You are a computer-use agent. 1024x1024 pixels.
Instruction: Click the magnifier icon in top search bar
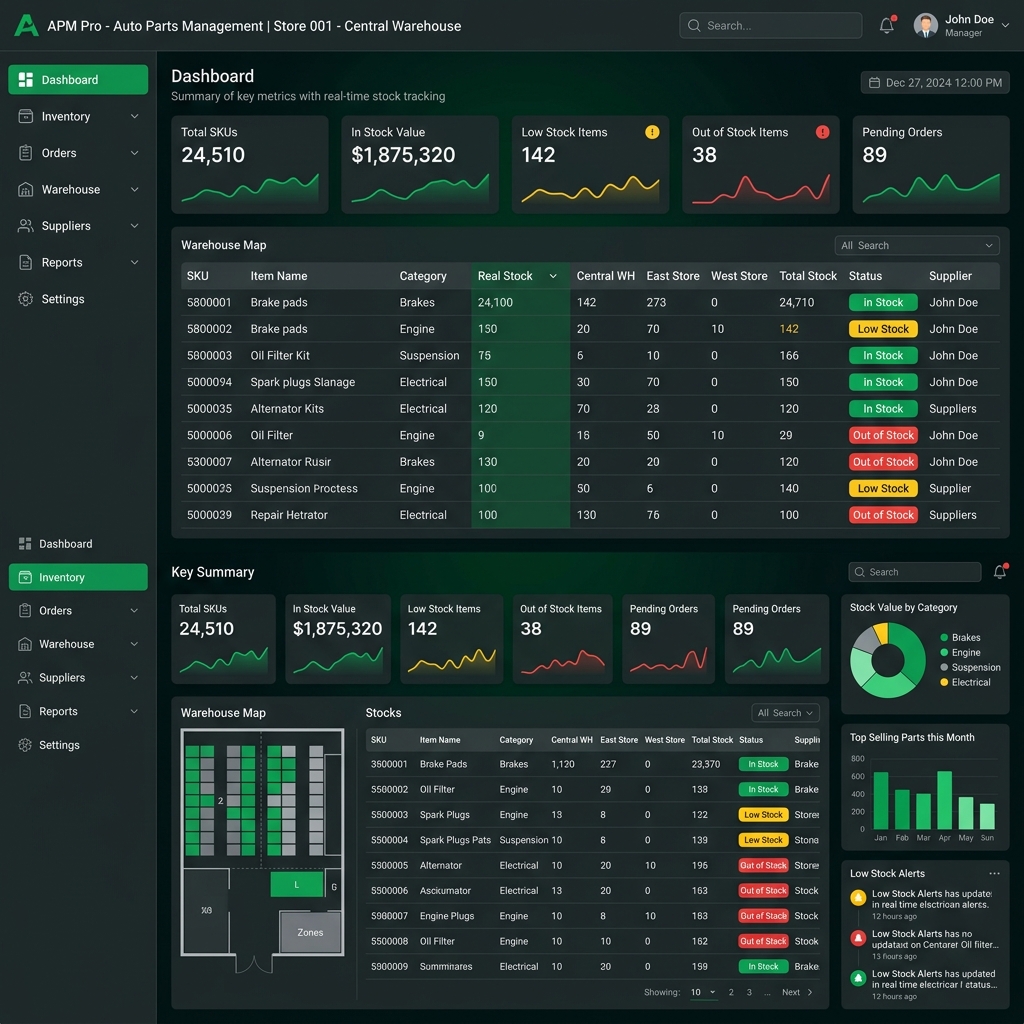coord(694,25)
